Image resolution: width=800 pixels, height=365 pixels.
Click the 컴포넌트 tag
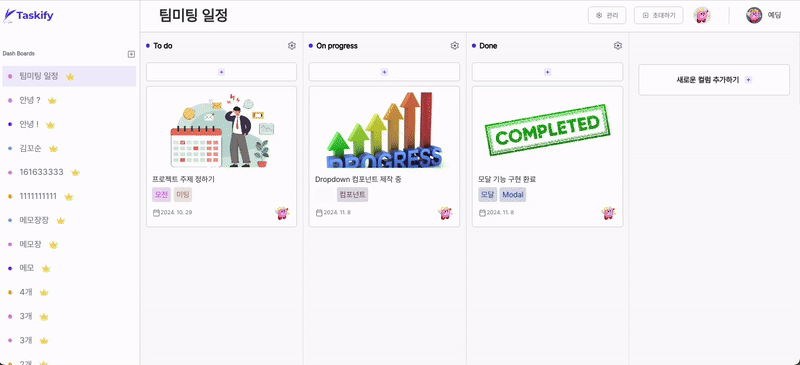pyautogui.click(x=353, y=194)
